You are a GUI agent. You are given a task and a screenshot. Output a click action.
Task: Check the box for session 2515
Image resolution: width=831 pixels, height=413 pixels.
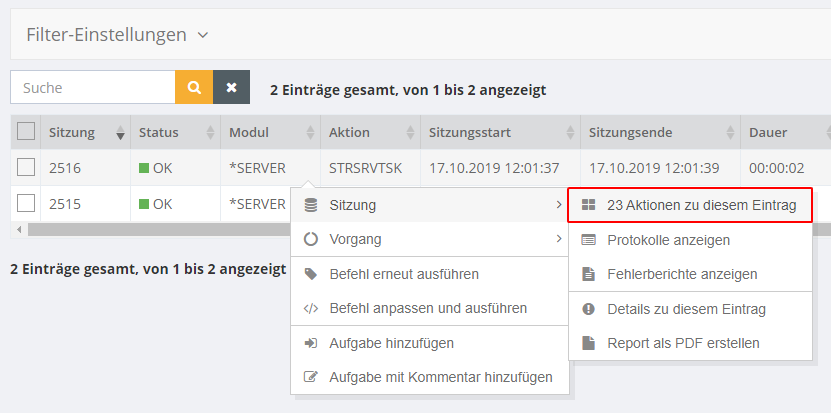26,203
